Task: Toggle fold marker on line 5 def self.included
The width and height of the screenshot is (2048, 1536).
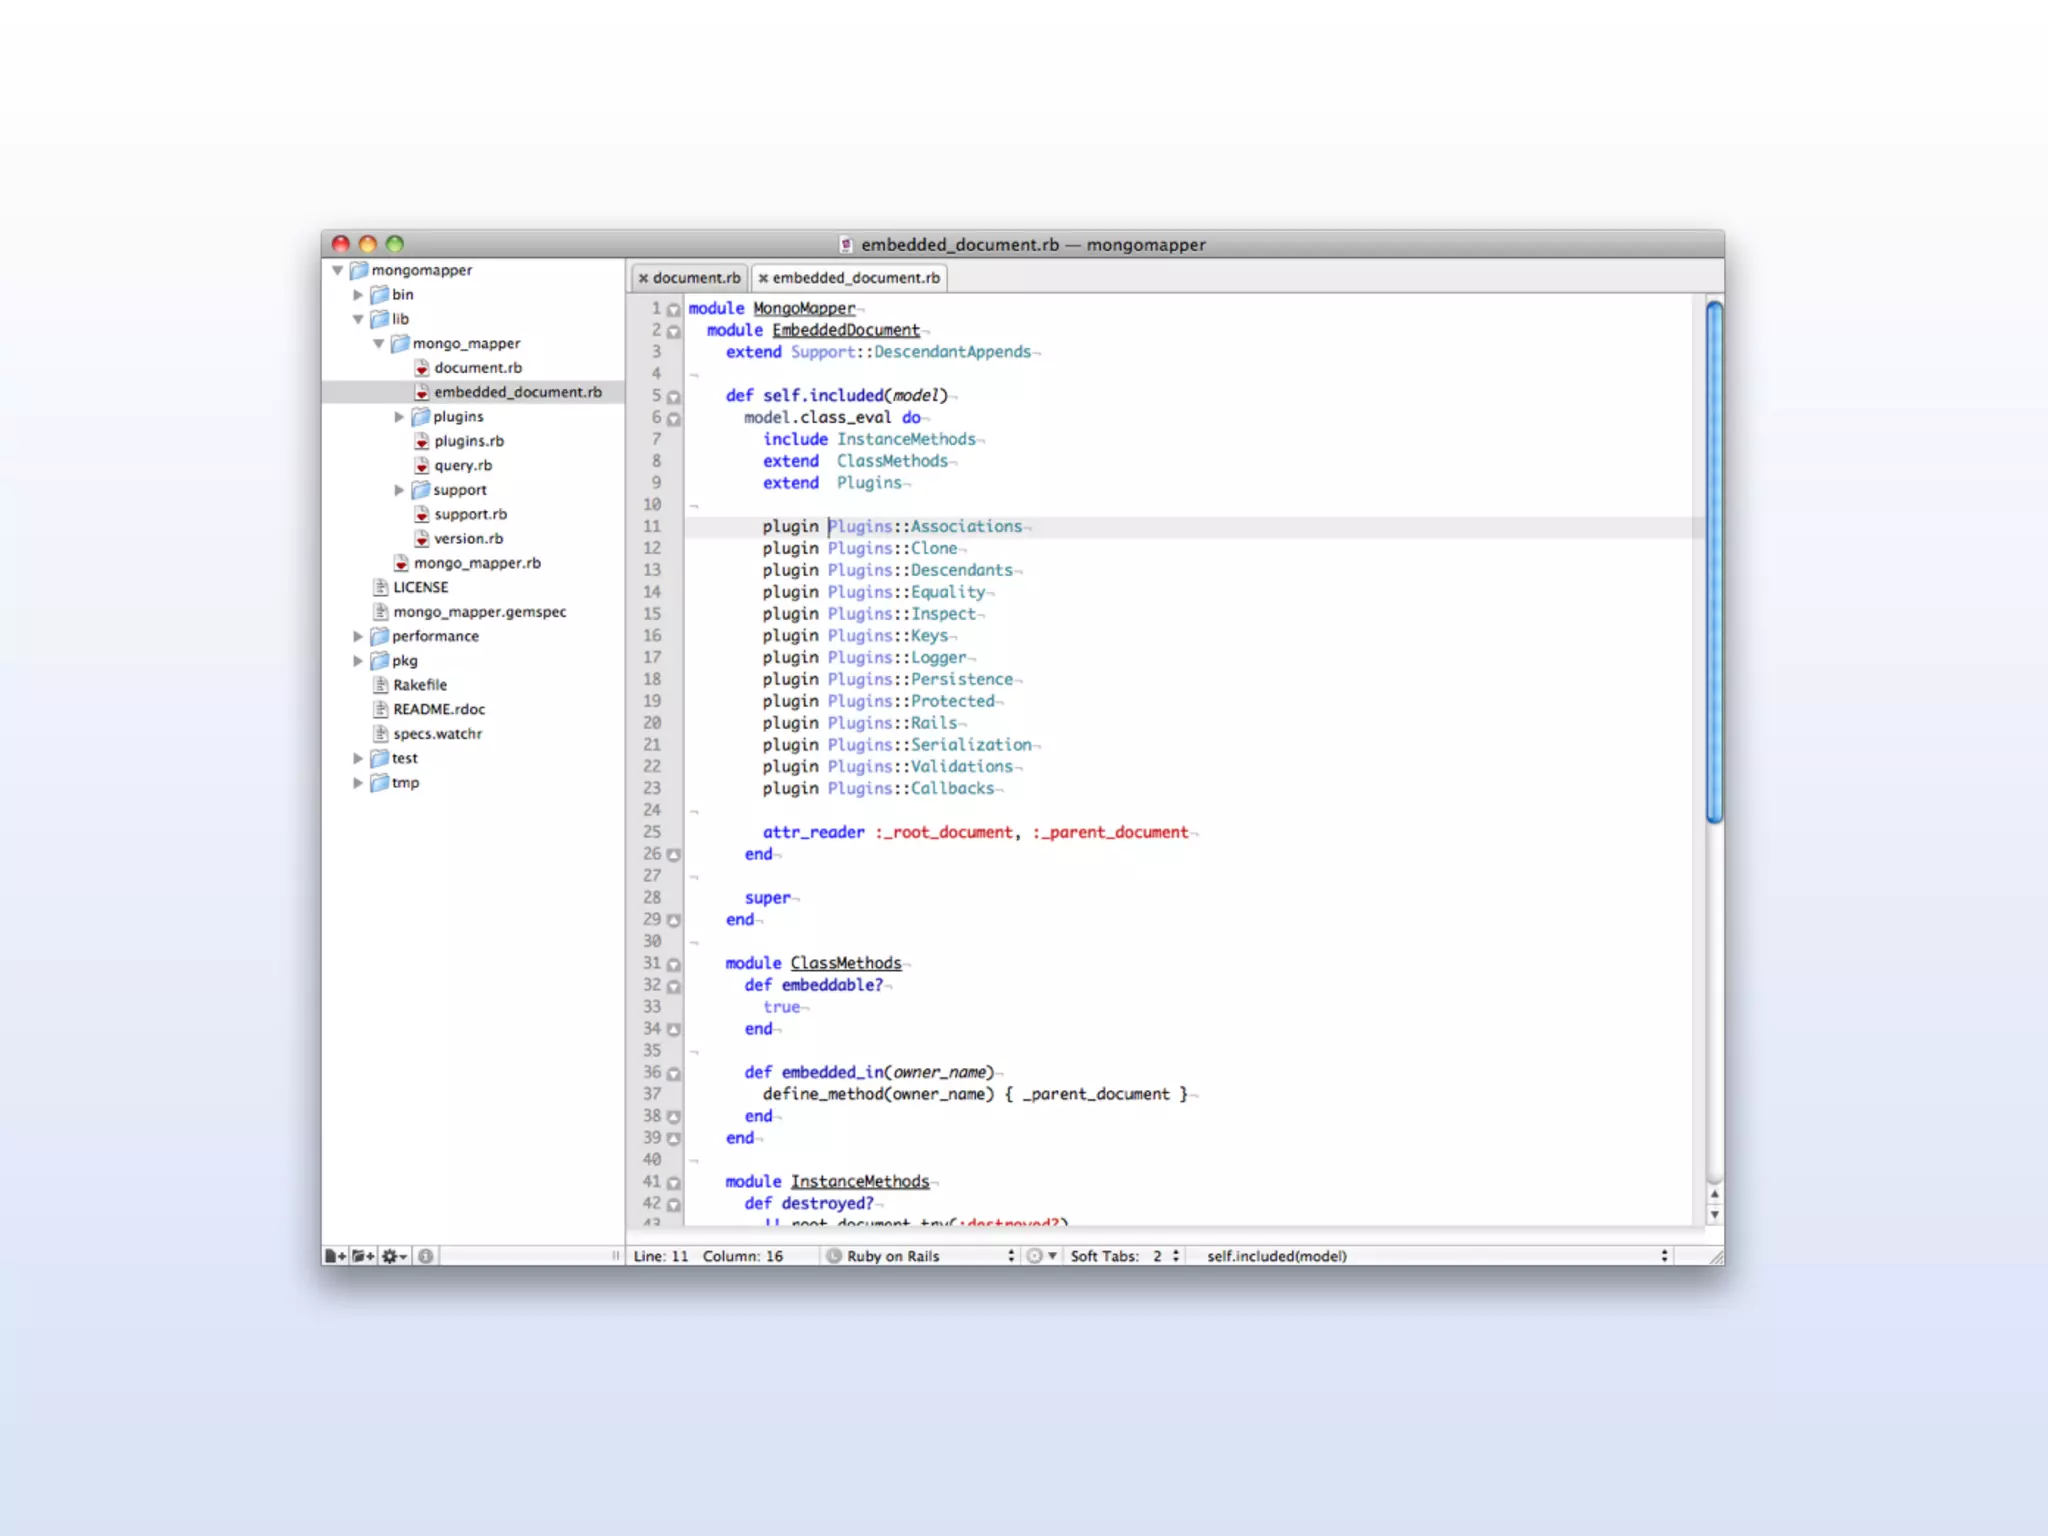Action: 674,397
